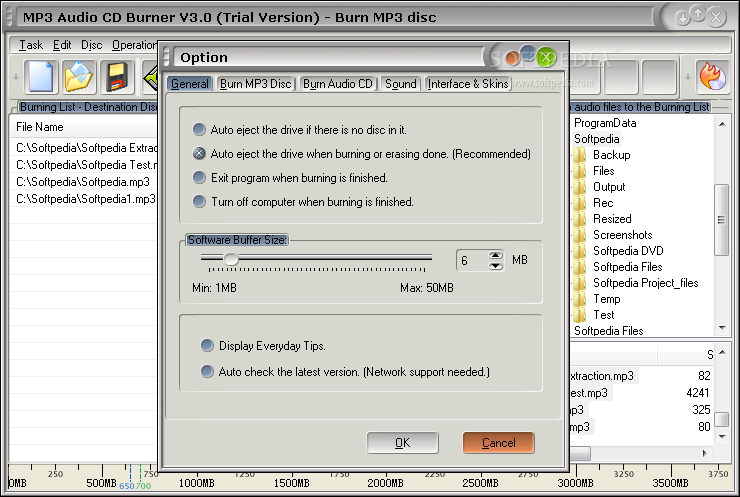The image size is (740, 497).
Task: Click the orange round button in Option title bar
Action: coord(513,58)
